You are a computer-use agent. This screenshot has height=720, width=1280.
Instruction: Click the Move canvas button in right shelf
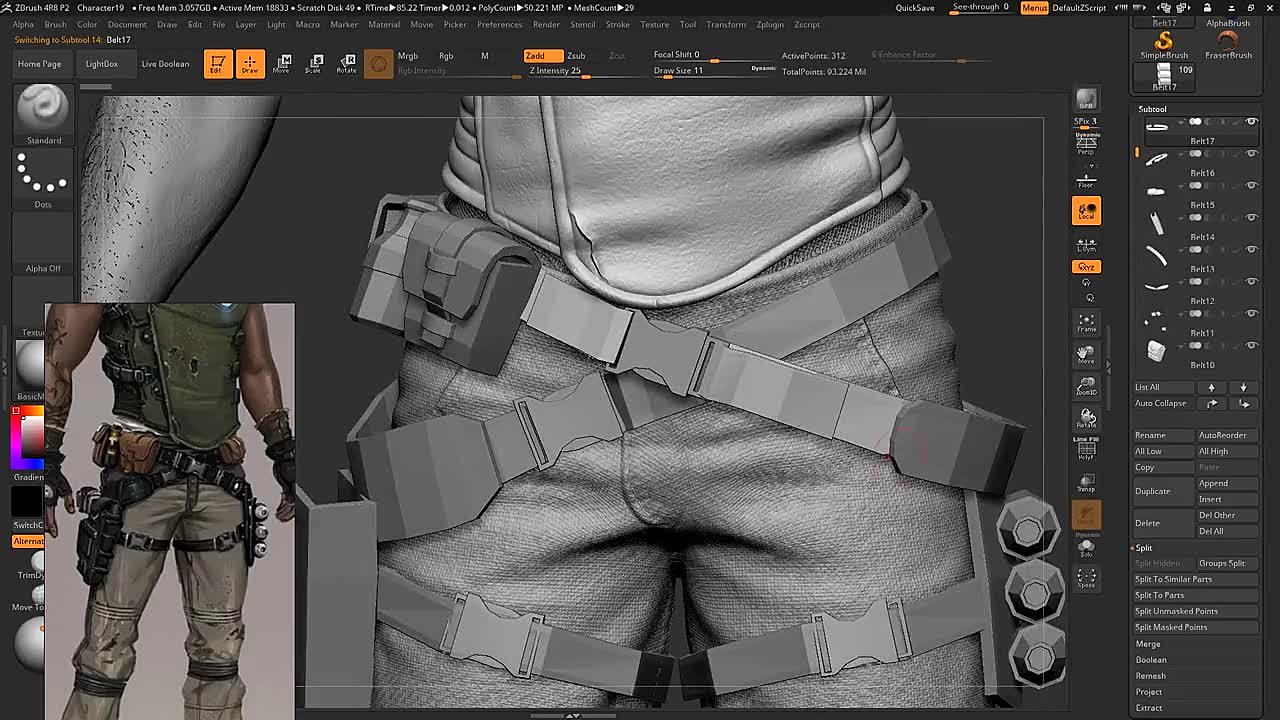[1086, 354]
